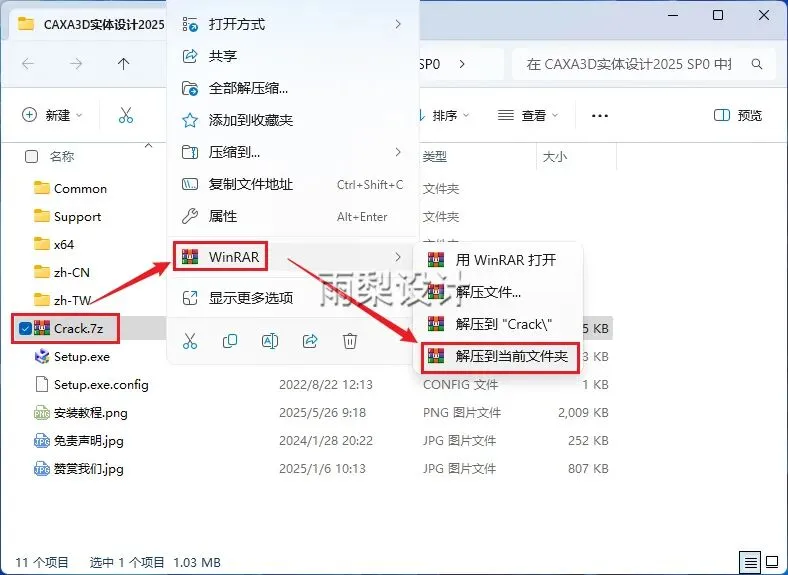Click the 免责声明.jpg image icon
788x575 pixels.
point(42,441)
